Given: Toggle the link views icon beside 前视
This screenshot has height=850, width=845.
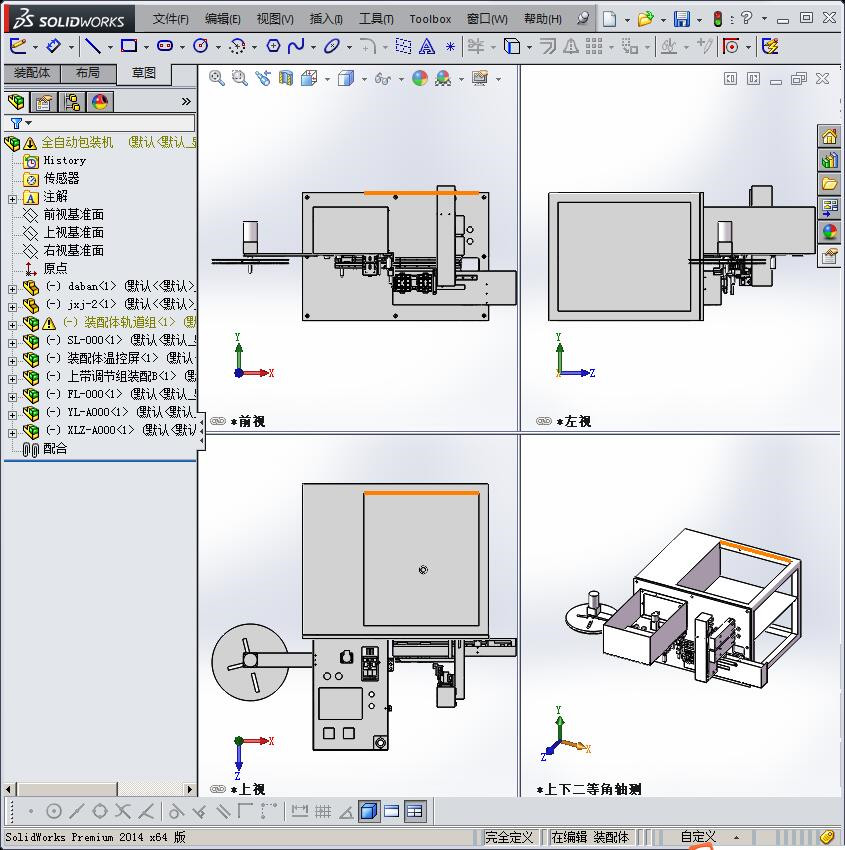Looking at the screenshot, I should pyautogui.click(x=218, y=421).
